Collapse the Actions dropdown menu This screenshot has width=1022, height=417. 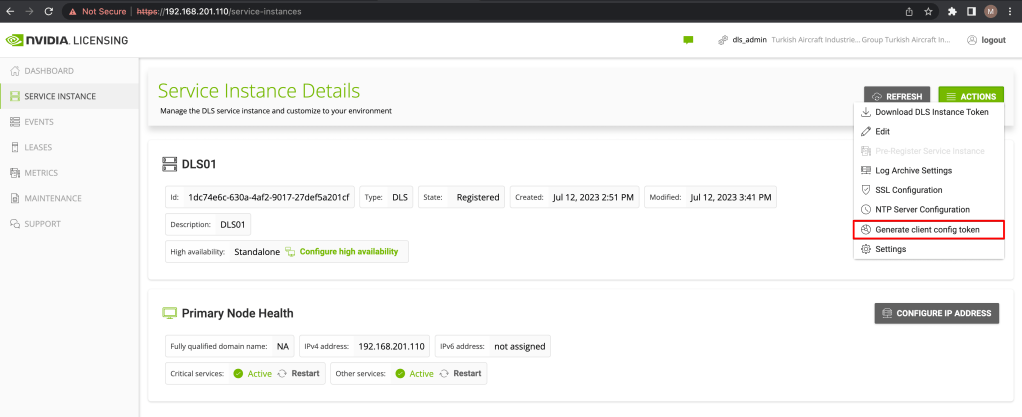(970, 96)
